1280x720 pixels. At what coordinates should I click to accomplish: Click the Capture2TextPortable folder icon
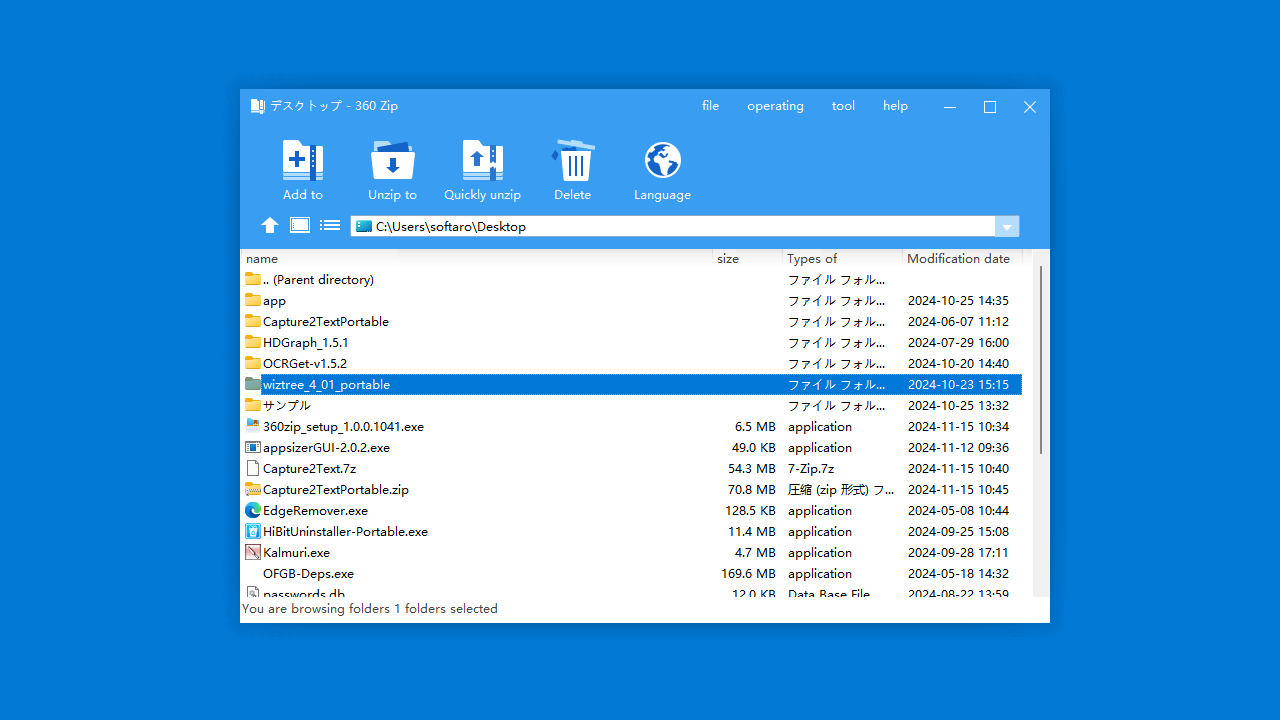[x=253, y=321]
